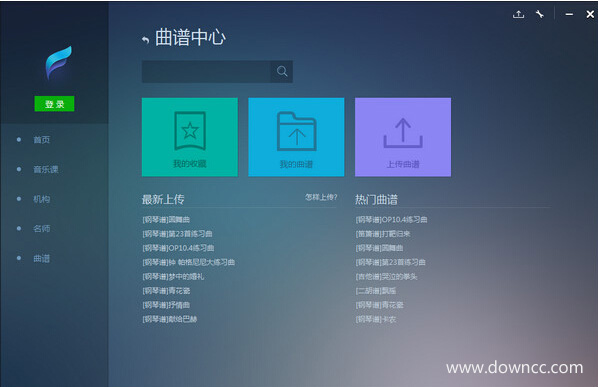
Task: Open [钢琴谱]青花瓷 under 热门曲谱
Action: click(x=379, y=305)
